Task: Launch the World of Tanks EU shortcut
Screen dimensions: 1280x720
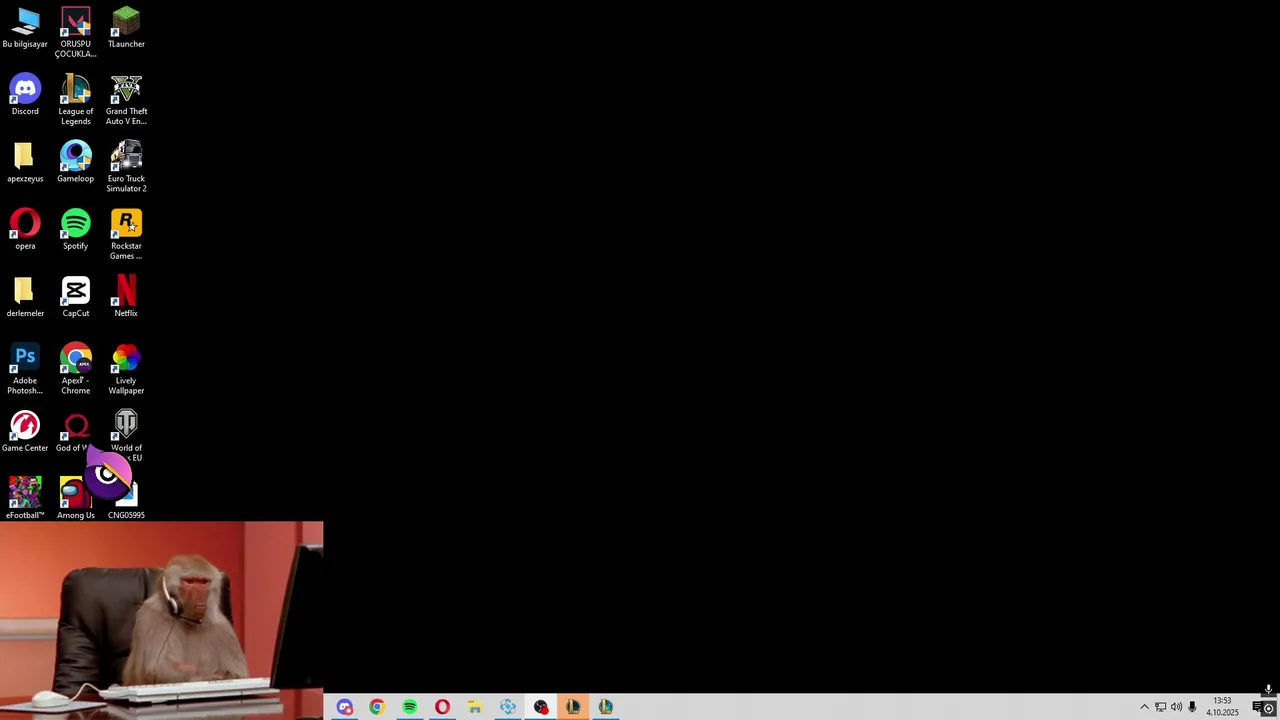Action: tap(126, 436)
